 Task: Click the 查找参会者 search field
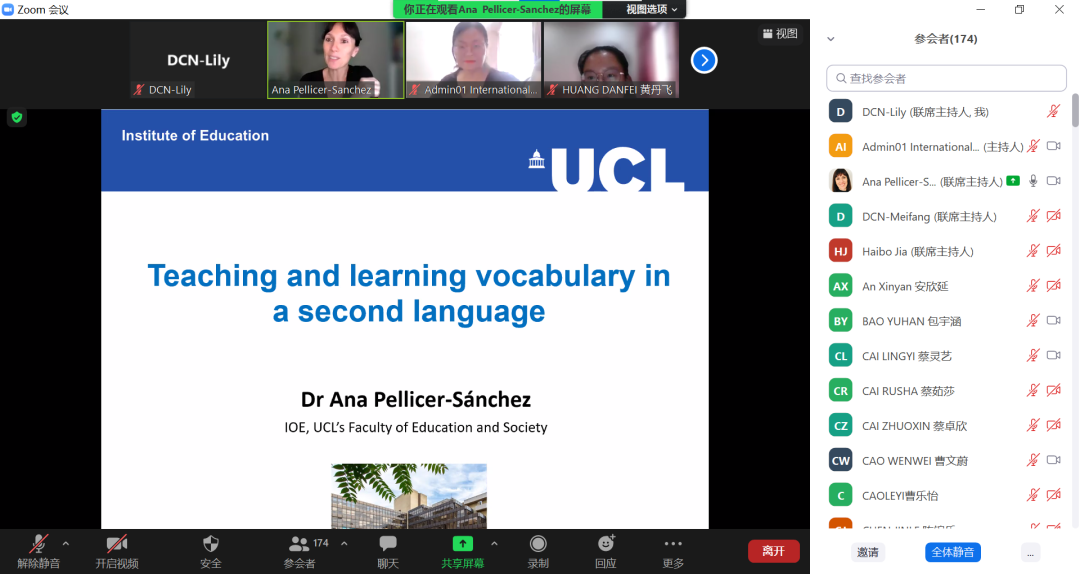(946, 78)
